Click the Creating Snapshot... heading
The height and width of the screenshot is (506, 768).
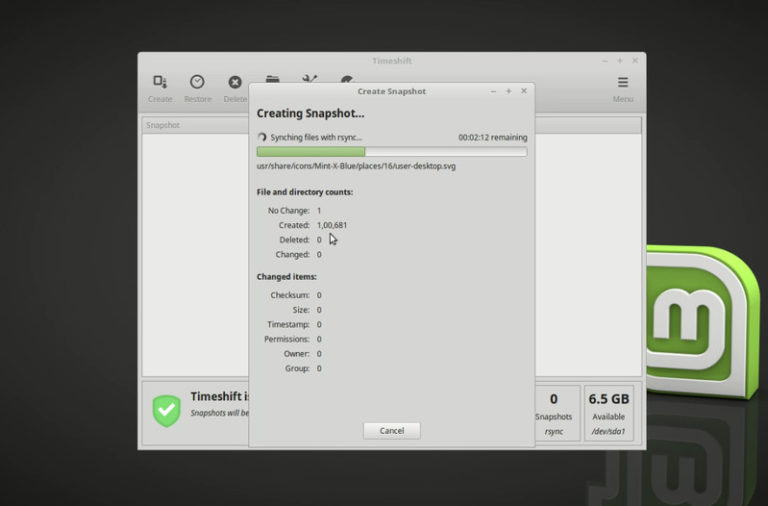311,114
